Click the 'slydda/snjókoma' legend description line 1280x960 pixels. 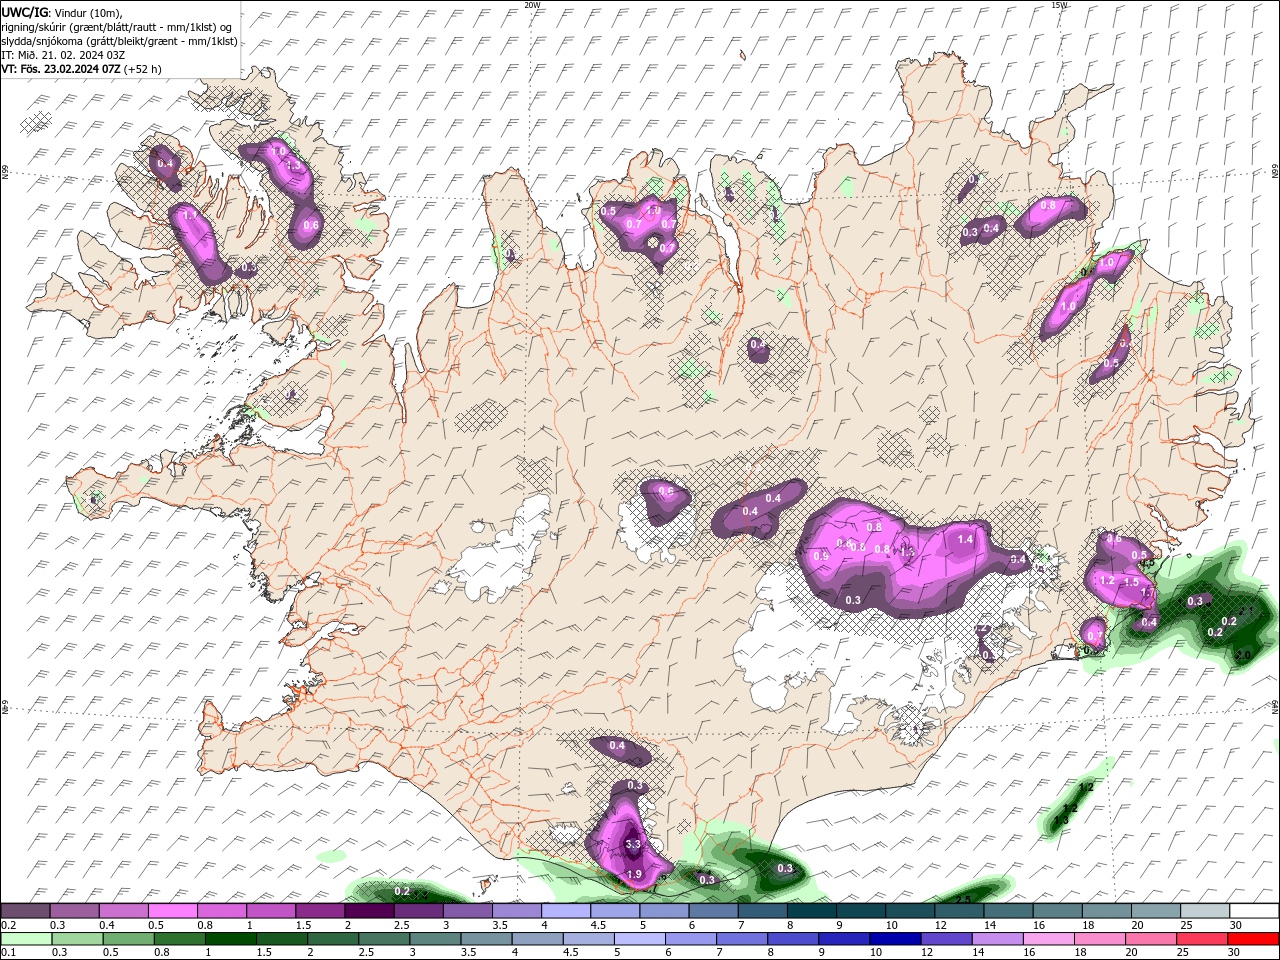pos(119,41)
